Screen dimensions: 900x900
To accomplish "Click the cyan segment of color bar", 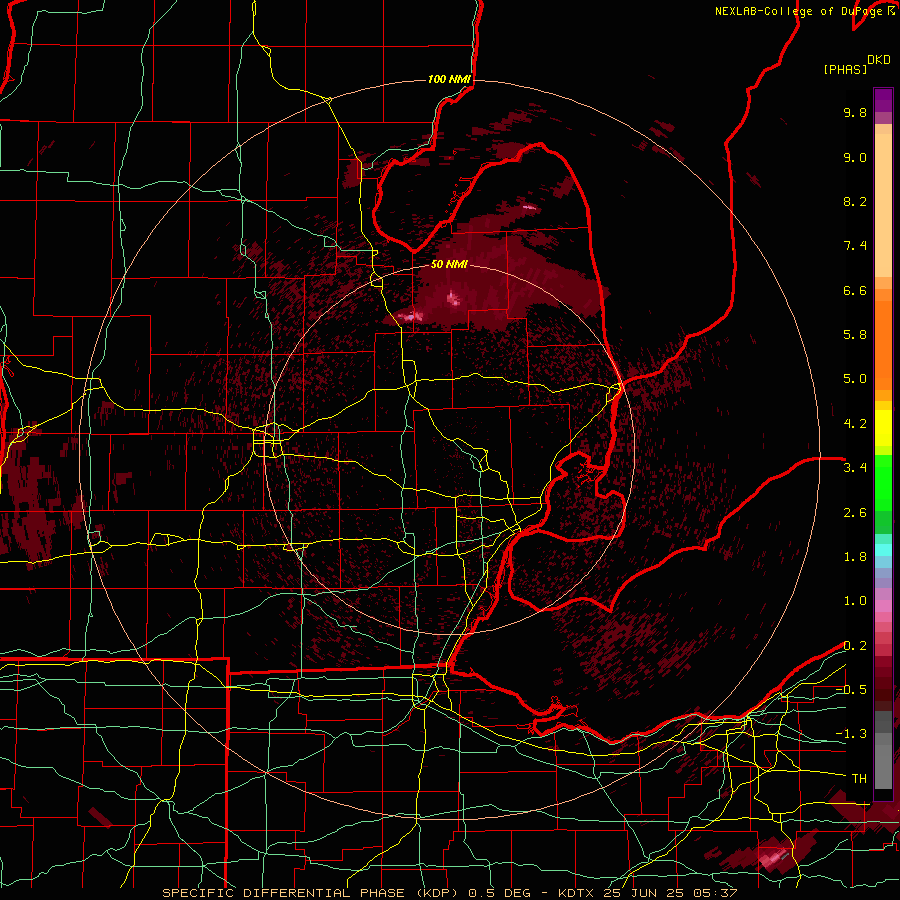I will (883, 550).
